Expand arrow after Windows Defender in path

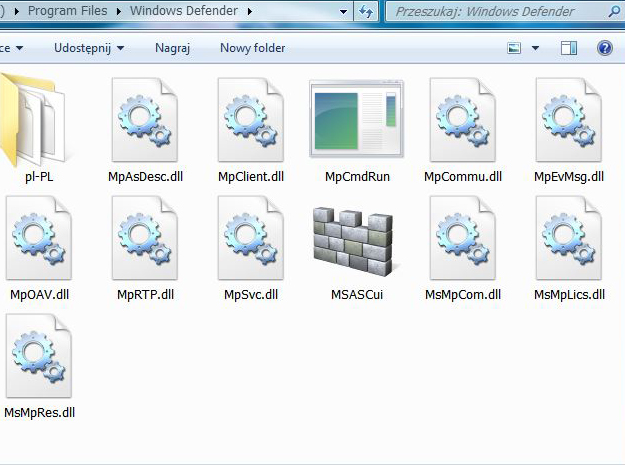(x=250, y=12)
